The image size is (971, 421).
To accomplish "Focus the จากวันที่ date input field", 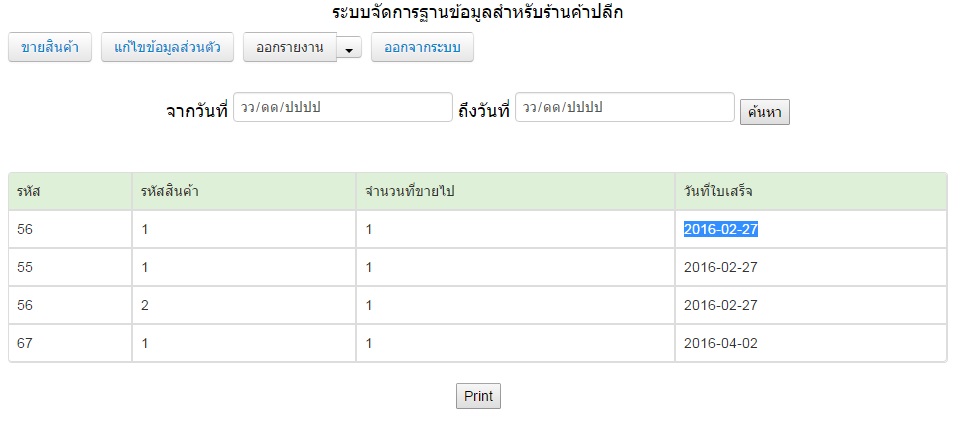I will [342, 108].
